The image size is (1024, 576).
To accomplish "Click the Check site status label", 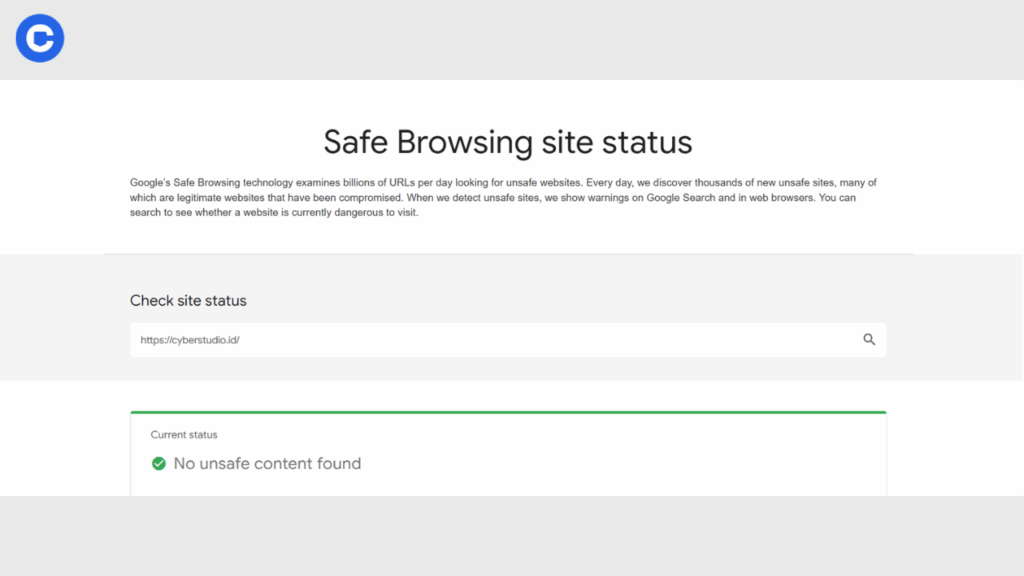I will 187,300.
